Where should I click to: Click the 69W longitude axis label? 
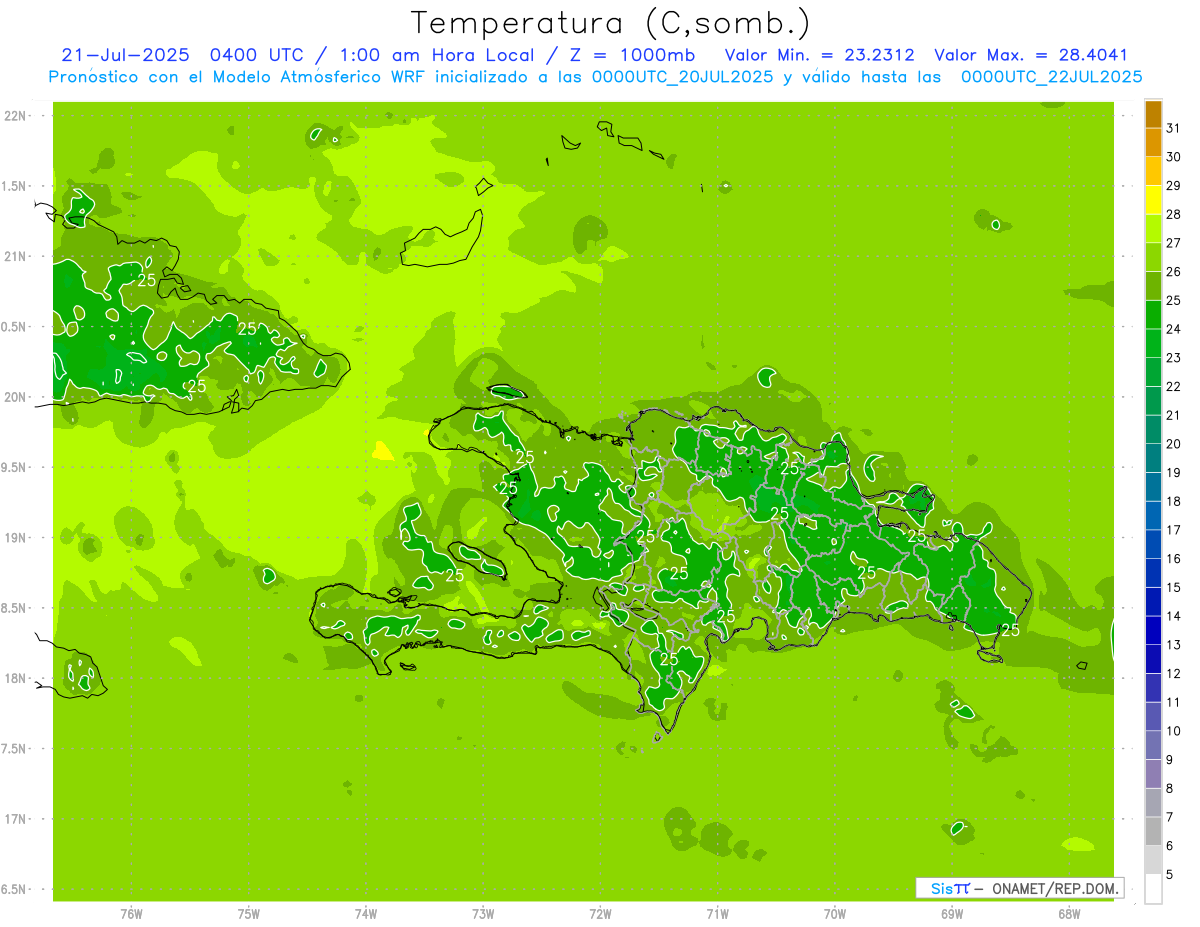[952, 914]
